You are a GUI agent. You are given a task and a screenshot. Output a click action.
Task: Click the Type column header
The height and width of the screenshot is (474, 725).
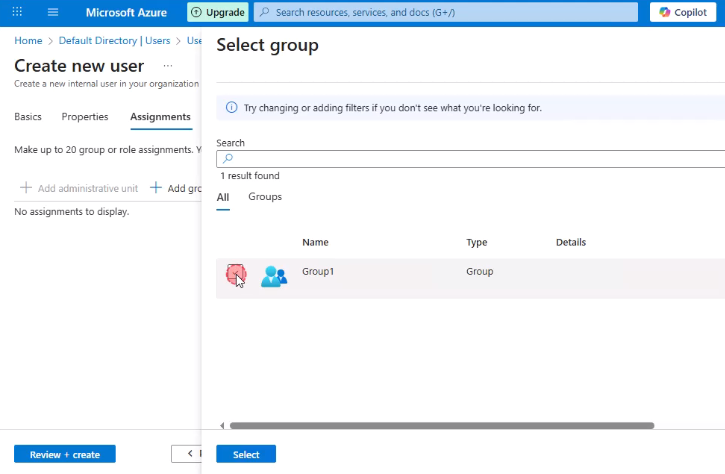pyautogui.click(x=477, y=242)
